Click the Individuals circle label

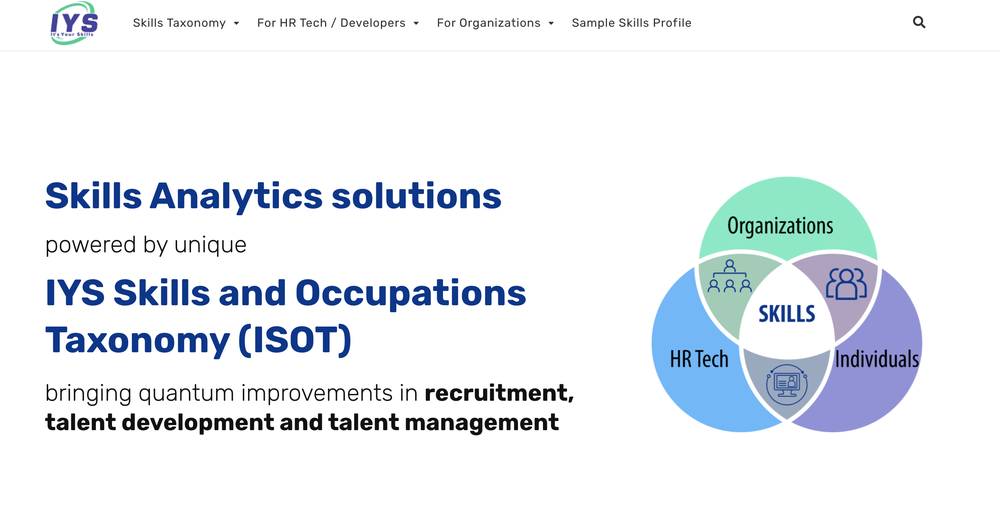(877, 359)
